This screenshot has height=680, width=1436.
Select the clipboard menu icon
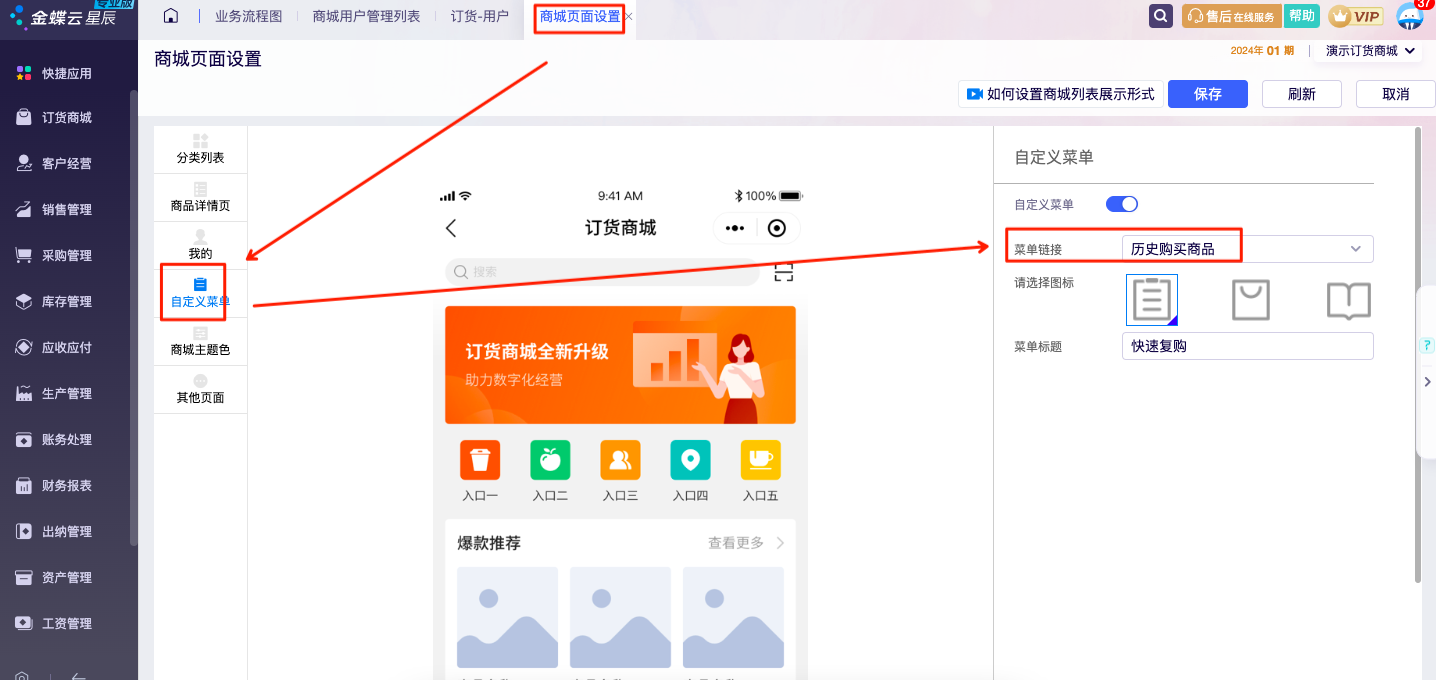point(1152,300)
